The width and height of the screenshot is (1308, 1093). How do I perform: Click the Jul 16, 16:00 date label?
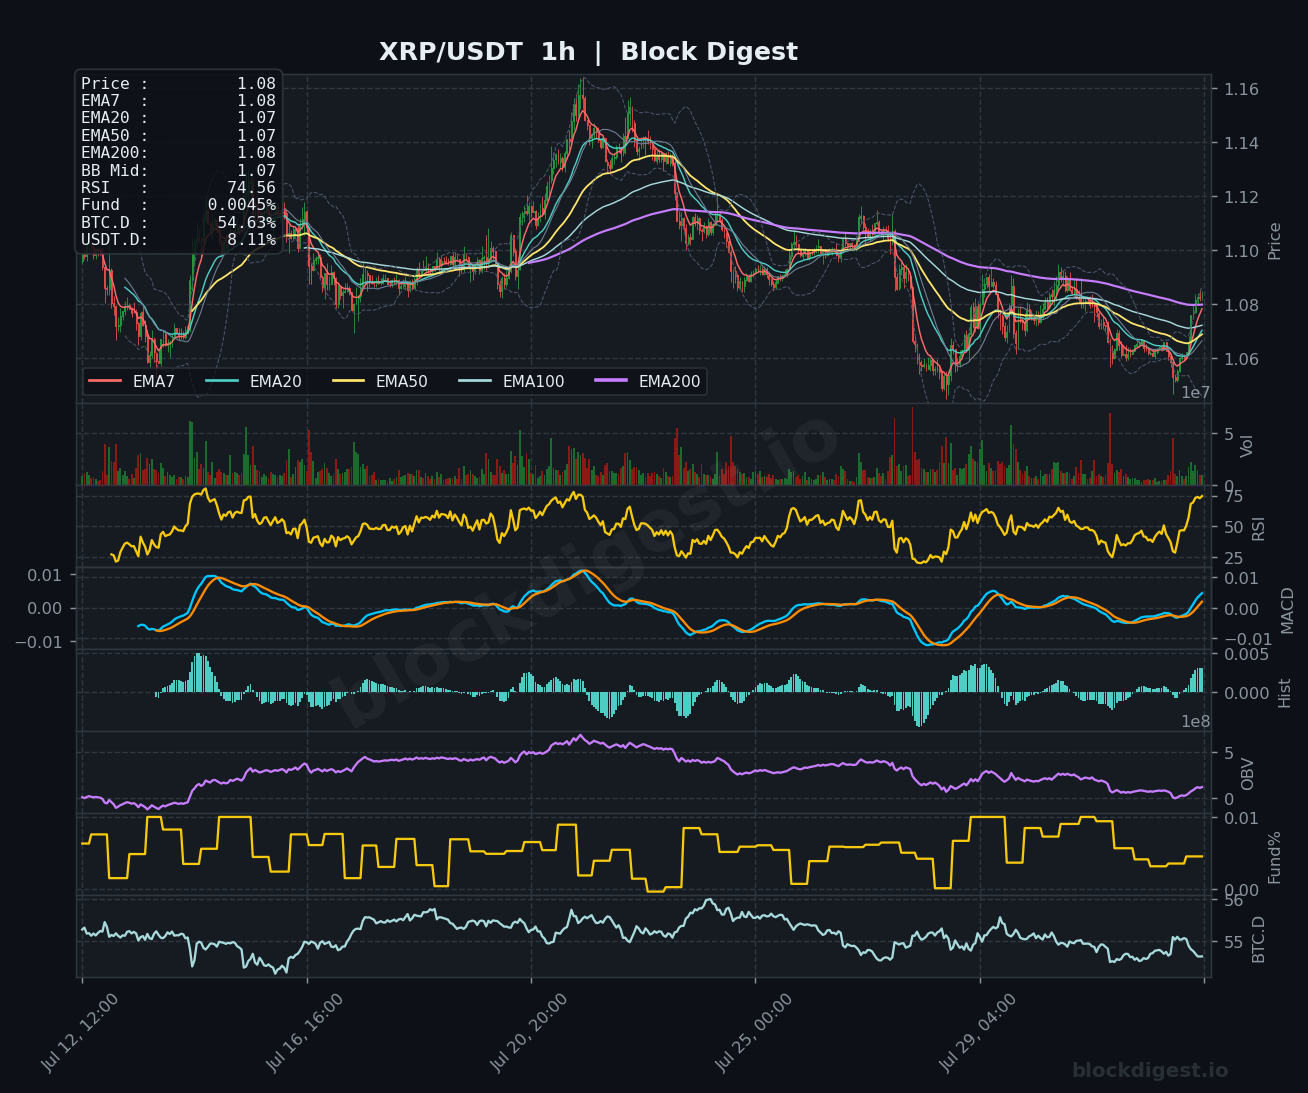click(305, 1033)
